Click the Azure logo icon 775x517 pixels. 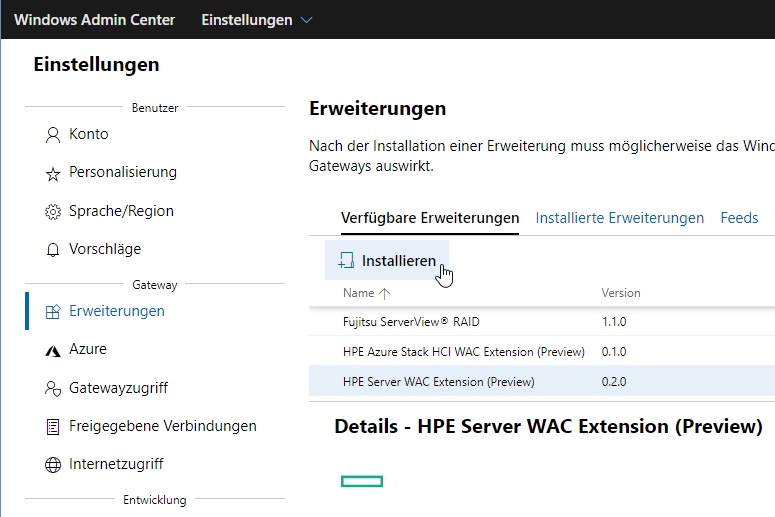(53, 350)
